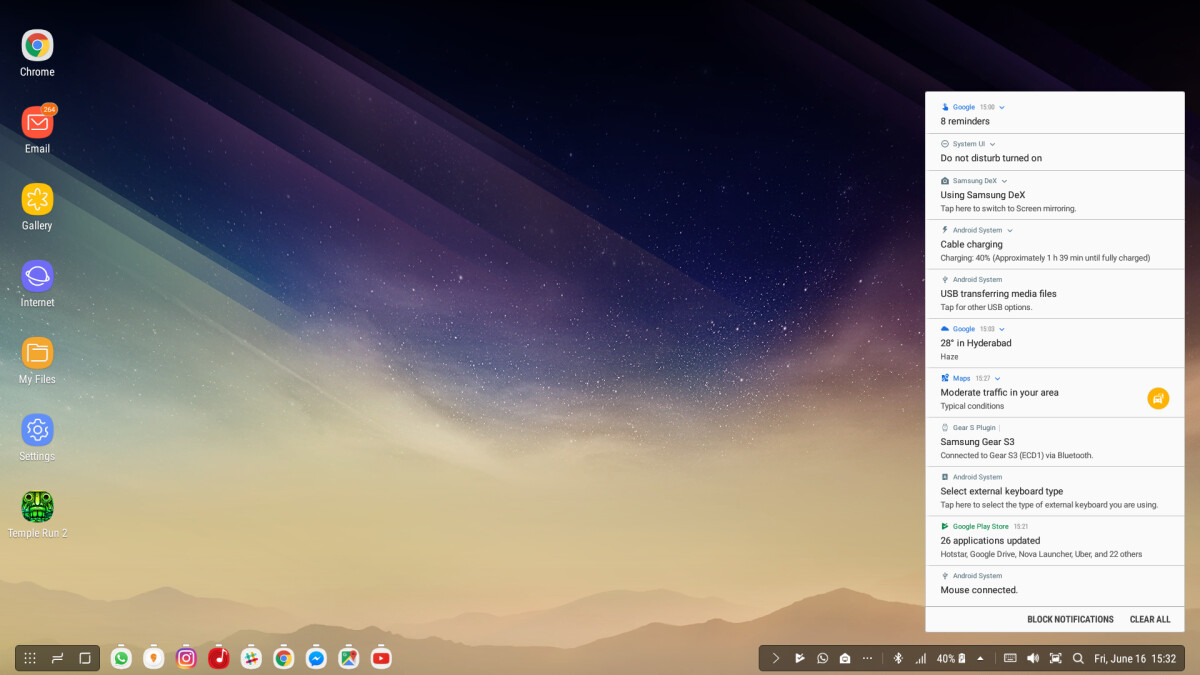The height and width of the screenshot is (675, 1200).
Task: Expand the Cable charging notification
Action: [x=1012, y=230]
